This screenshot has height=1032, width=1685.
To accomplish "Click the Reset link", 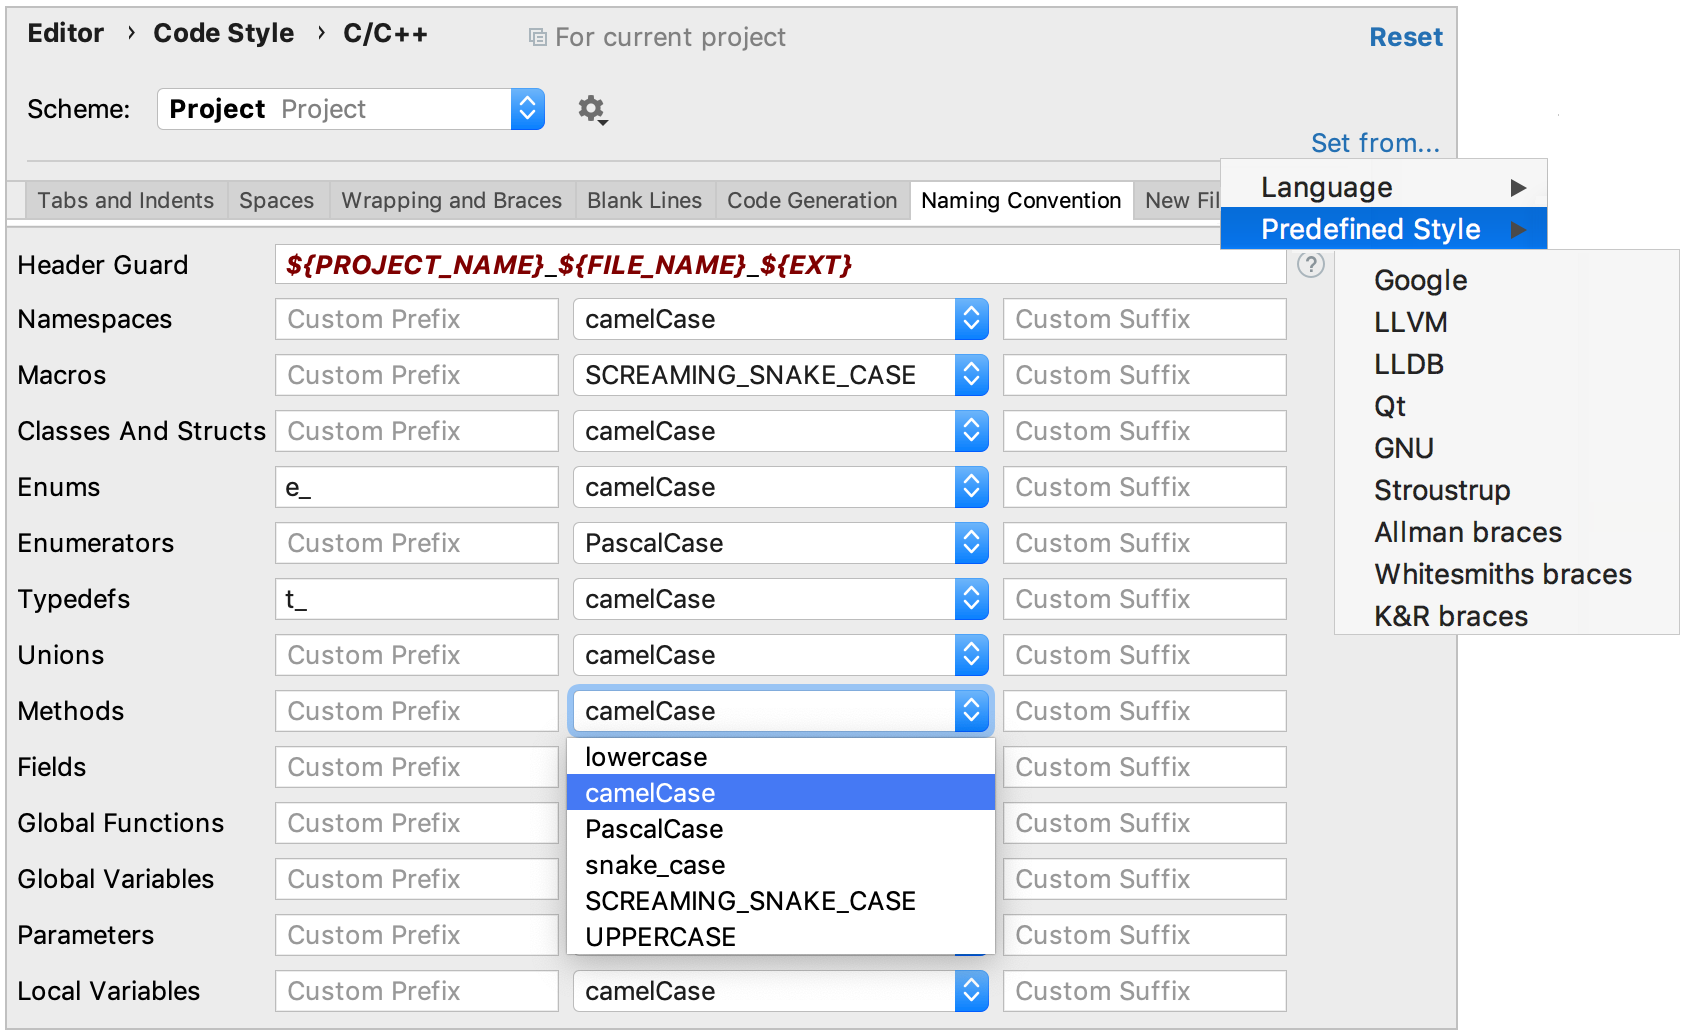I will (1405, 38).
